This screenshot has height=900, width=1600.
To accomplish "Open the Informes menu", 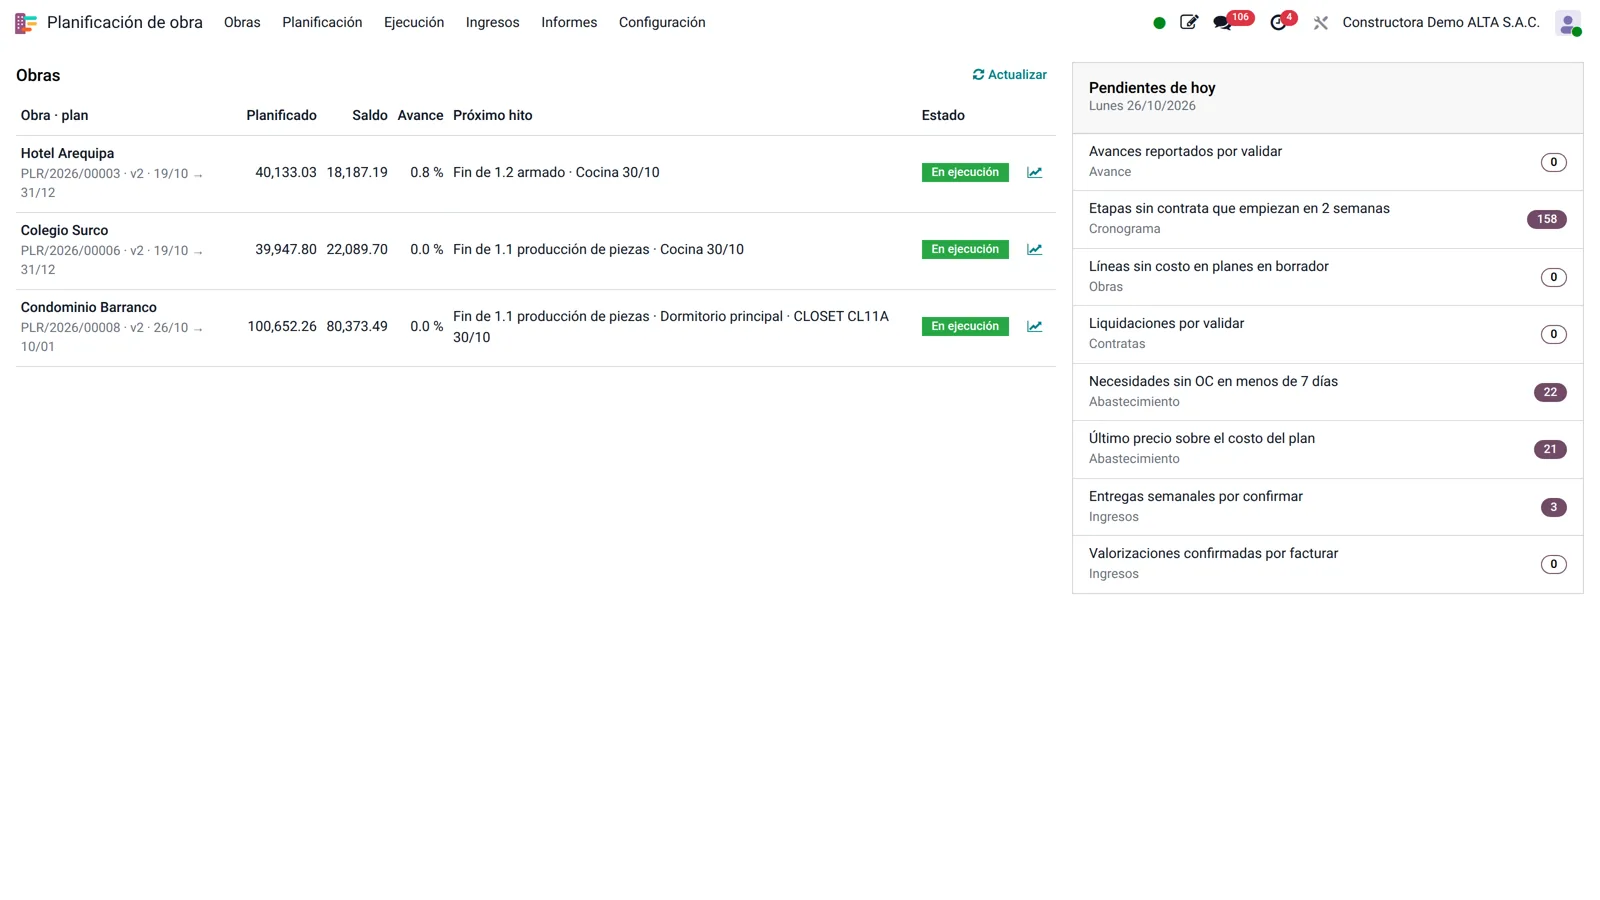I will pos(569,23).
